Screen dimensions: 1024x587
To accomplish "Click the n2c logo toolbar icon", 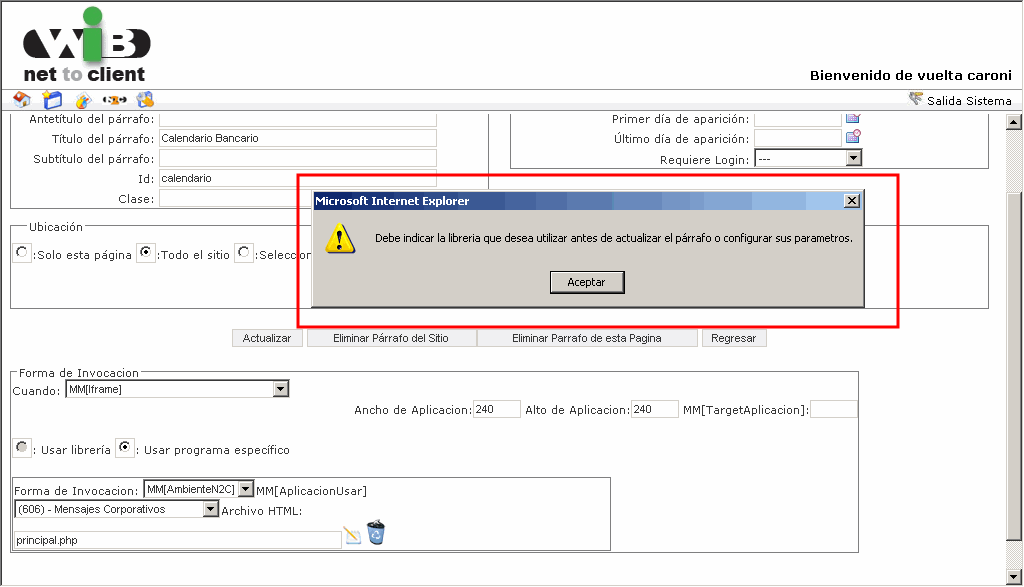I will [114, 100].
